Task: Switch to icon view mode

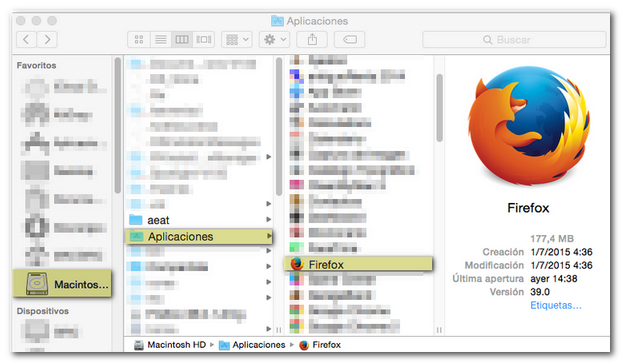Action: [139, 40]
